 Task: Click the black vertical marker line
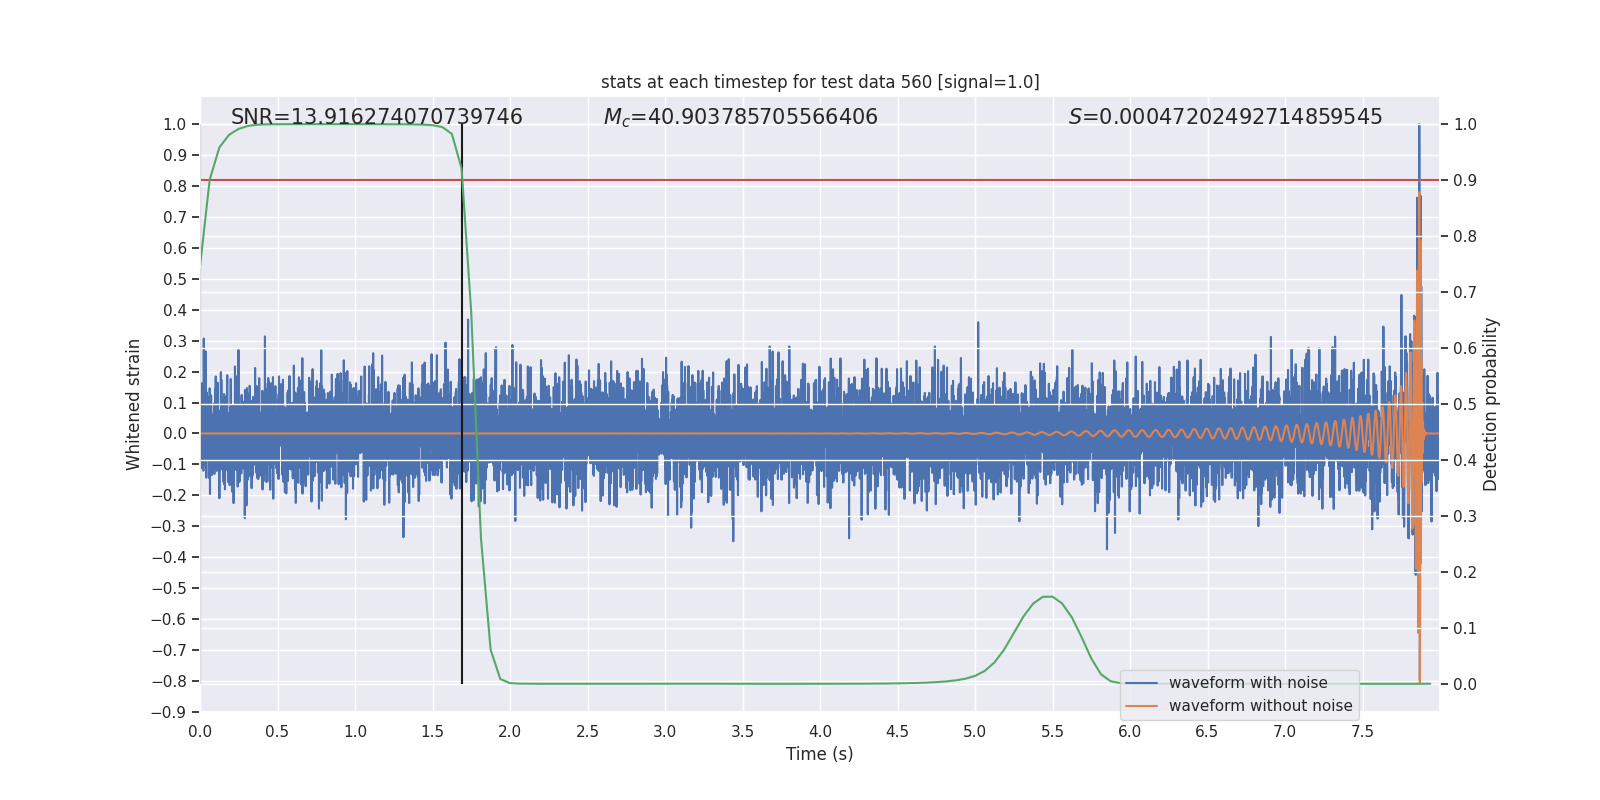click(462, 404)
